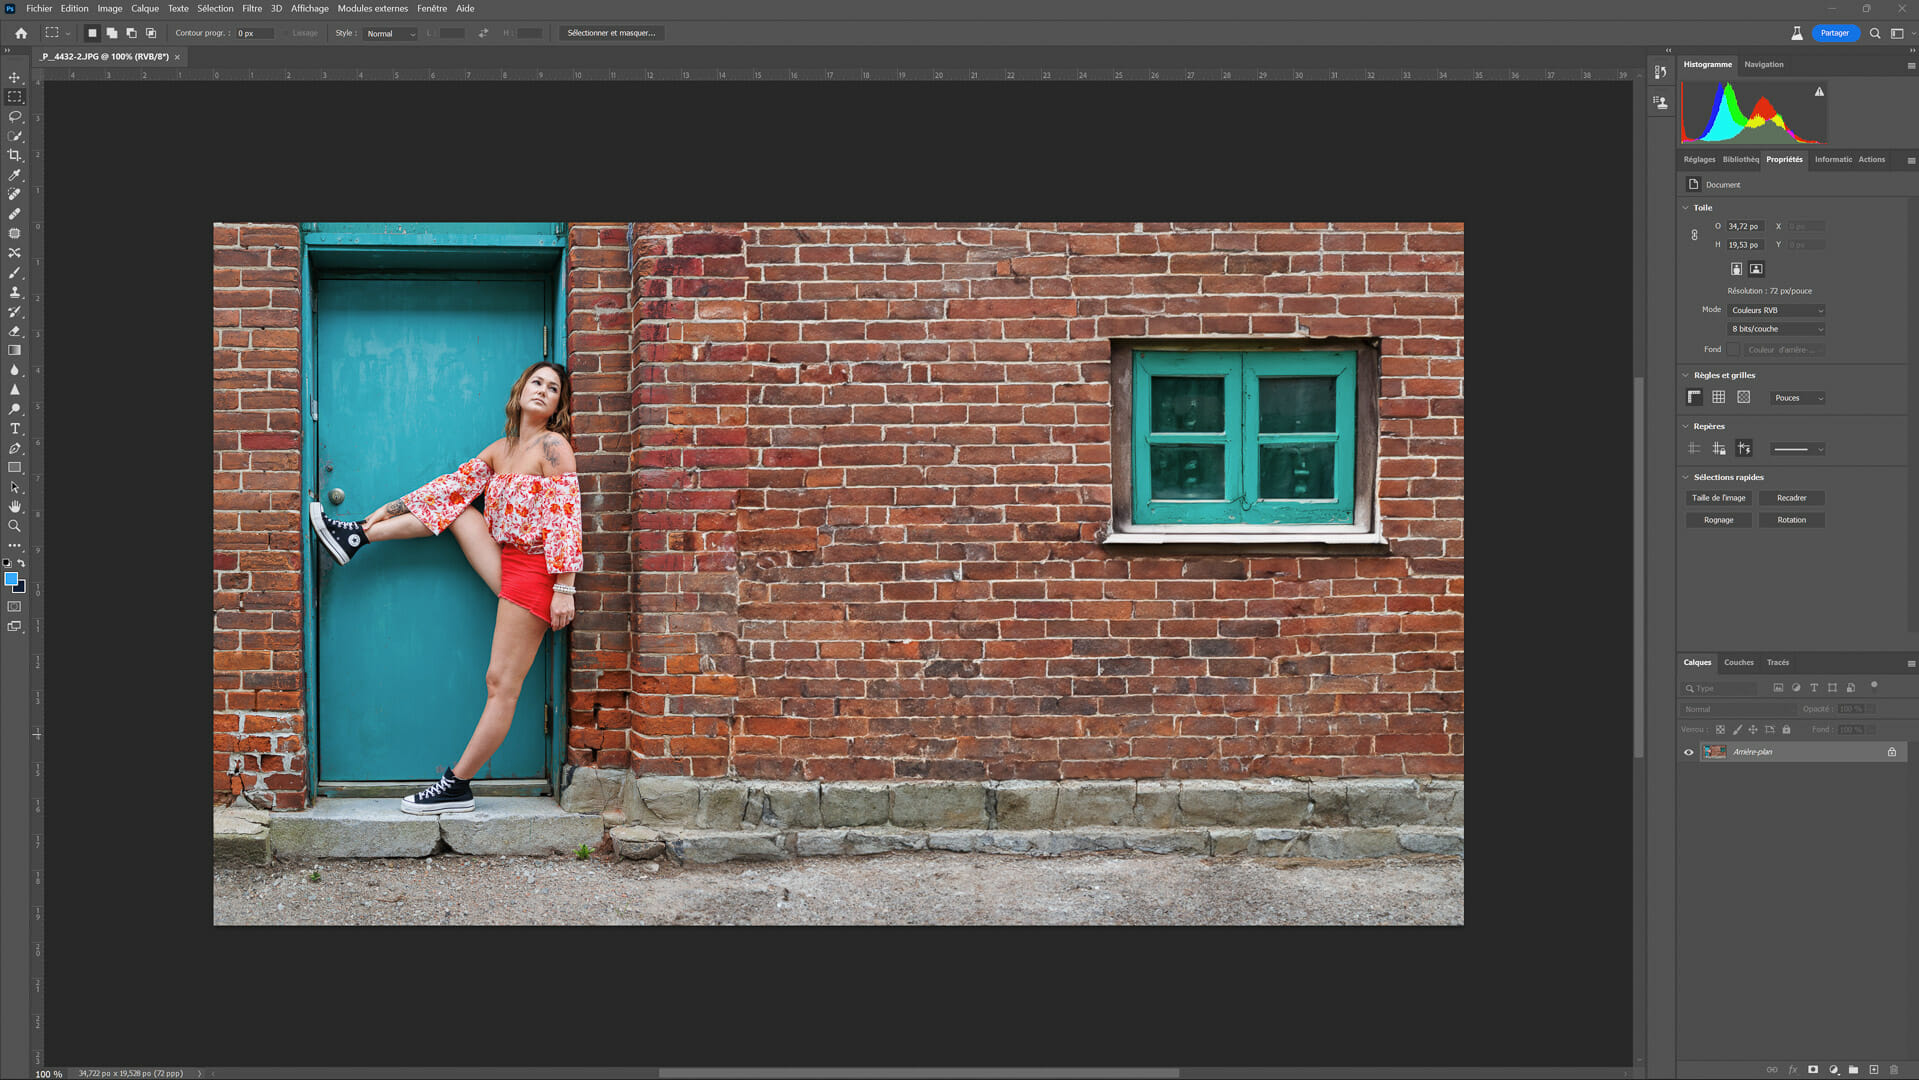
Task: Switch canvas to portrait orientation
Action: click(x=1737, y=268)
